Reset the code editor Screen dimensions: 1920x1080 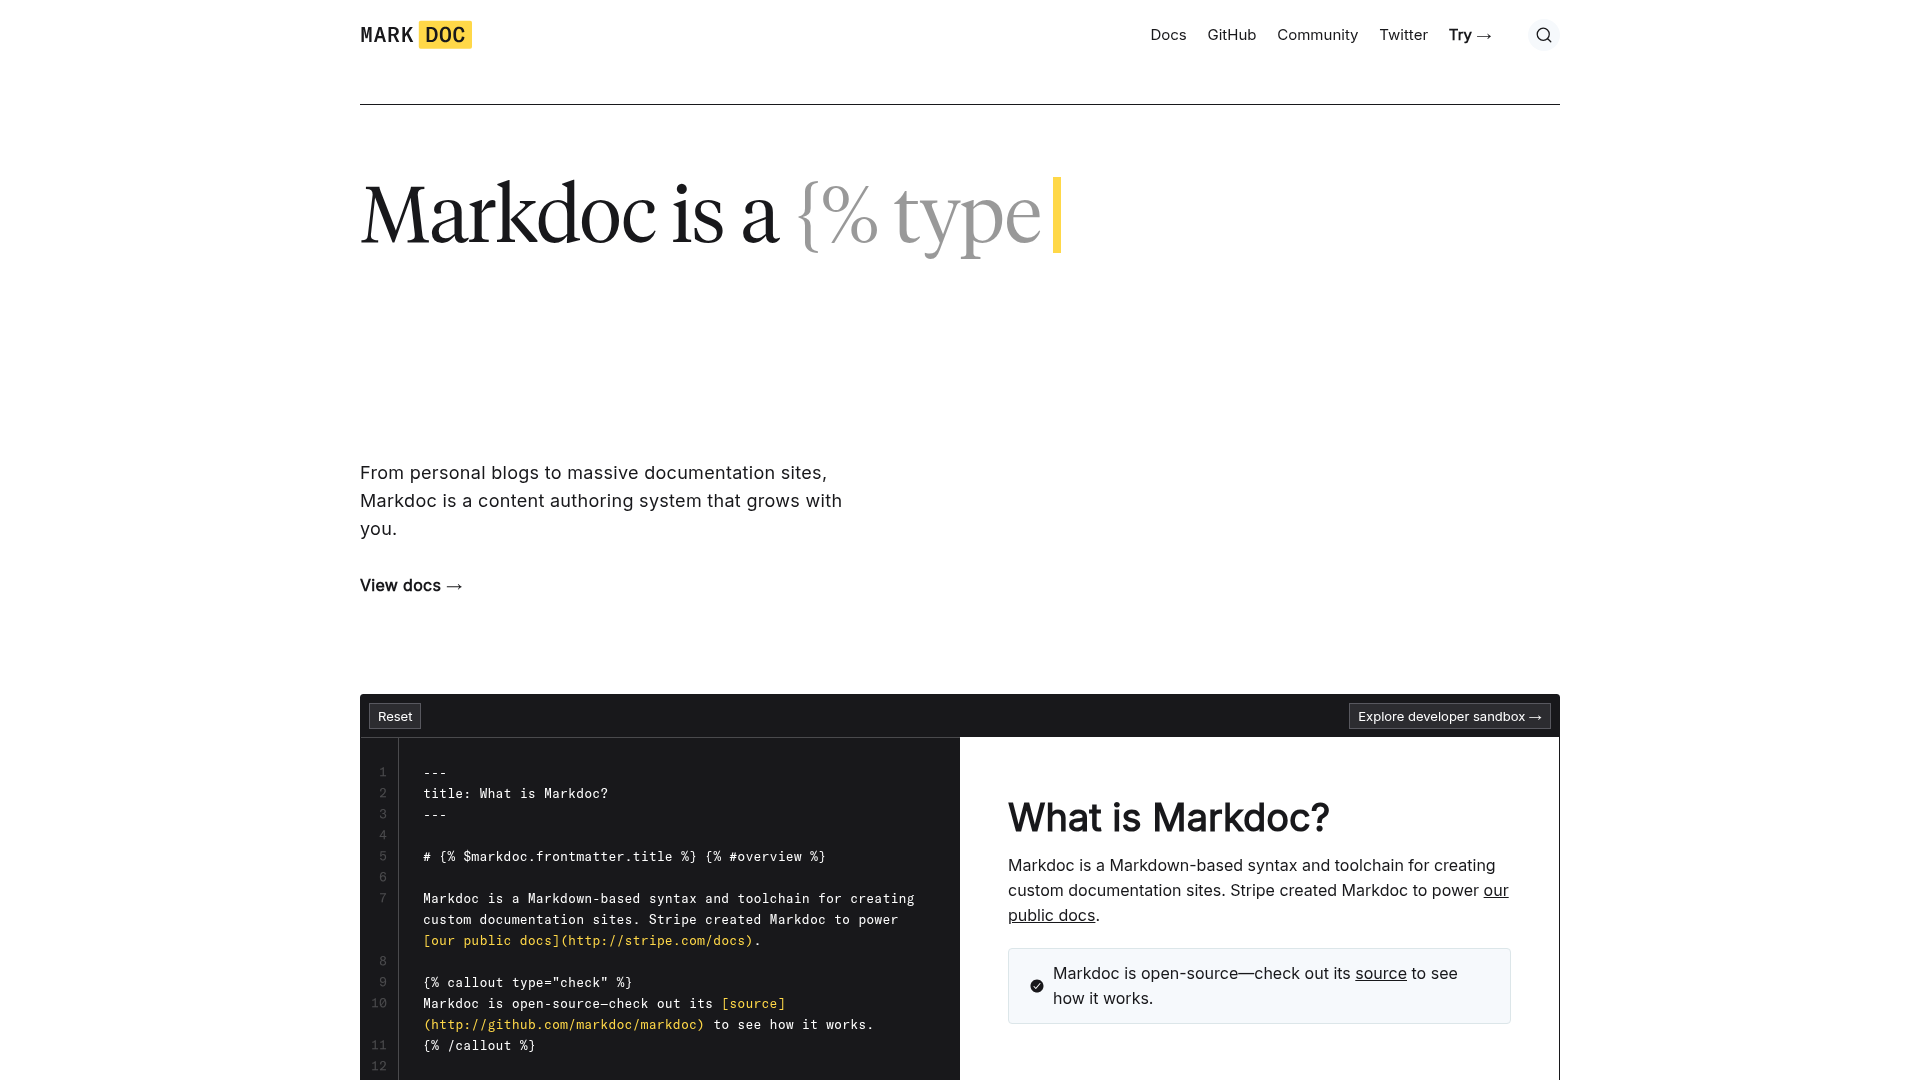pos(395,716)
